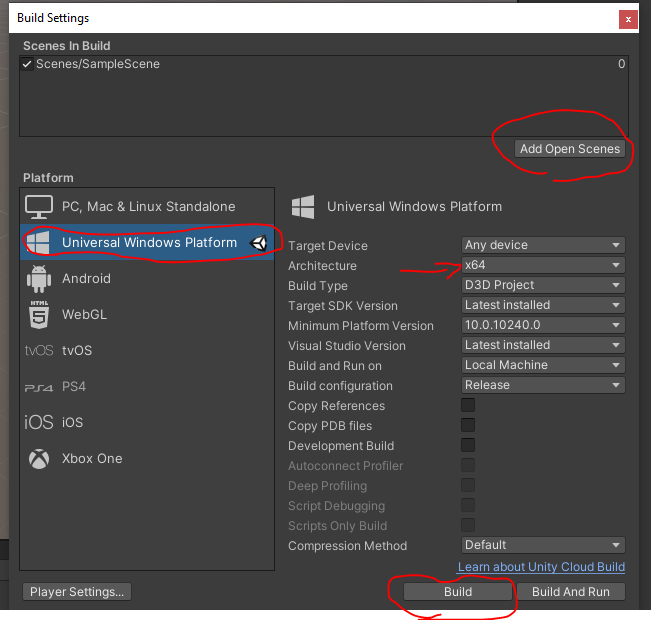Open the Target SDK Version dropdown
This screenshot has width=651, height=620.
point(543,305)
